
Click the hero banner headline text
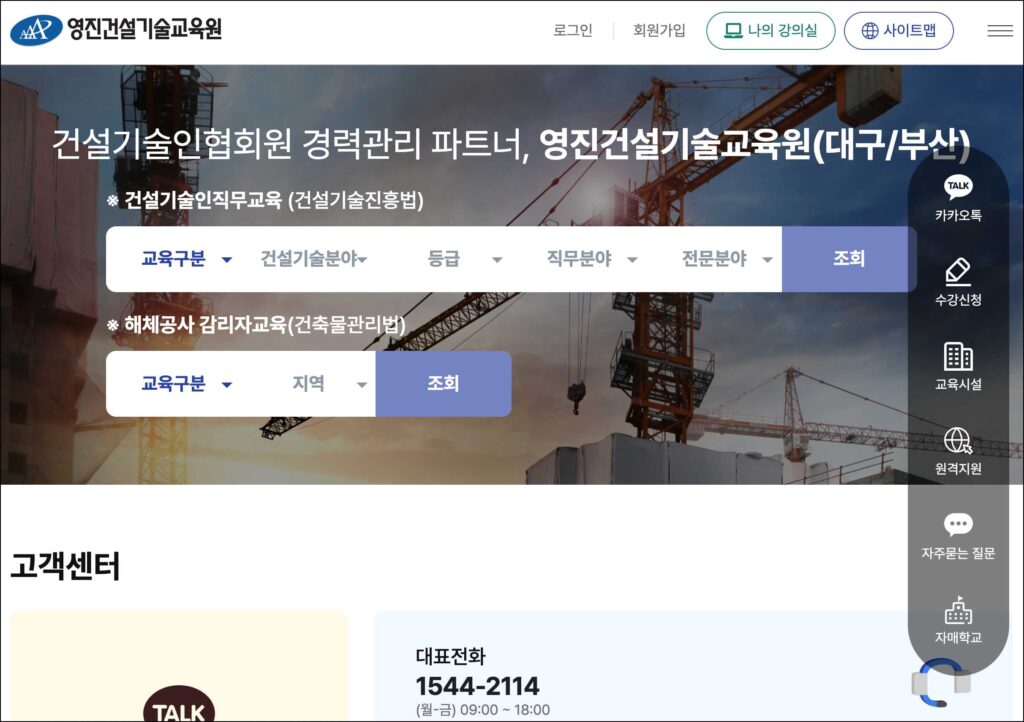(x=511, y=145)
